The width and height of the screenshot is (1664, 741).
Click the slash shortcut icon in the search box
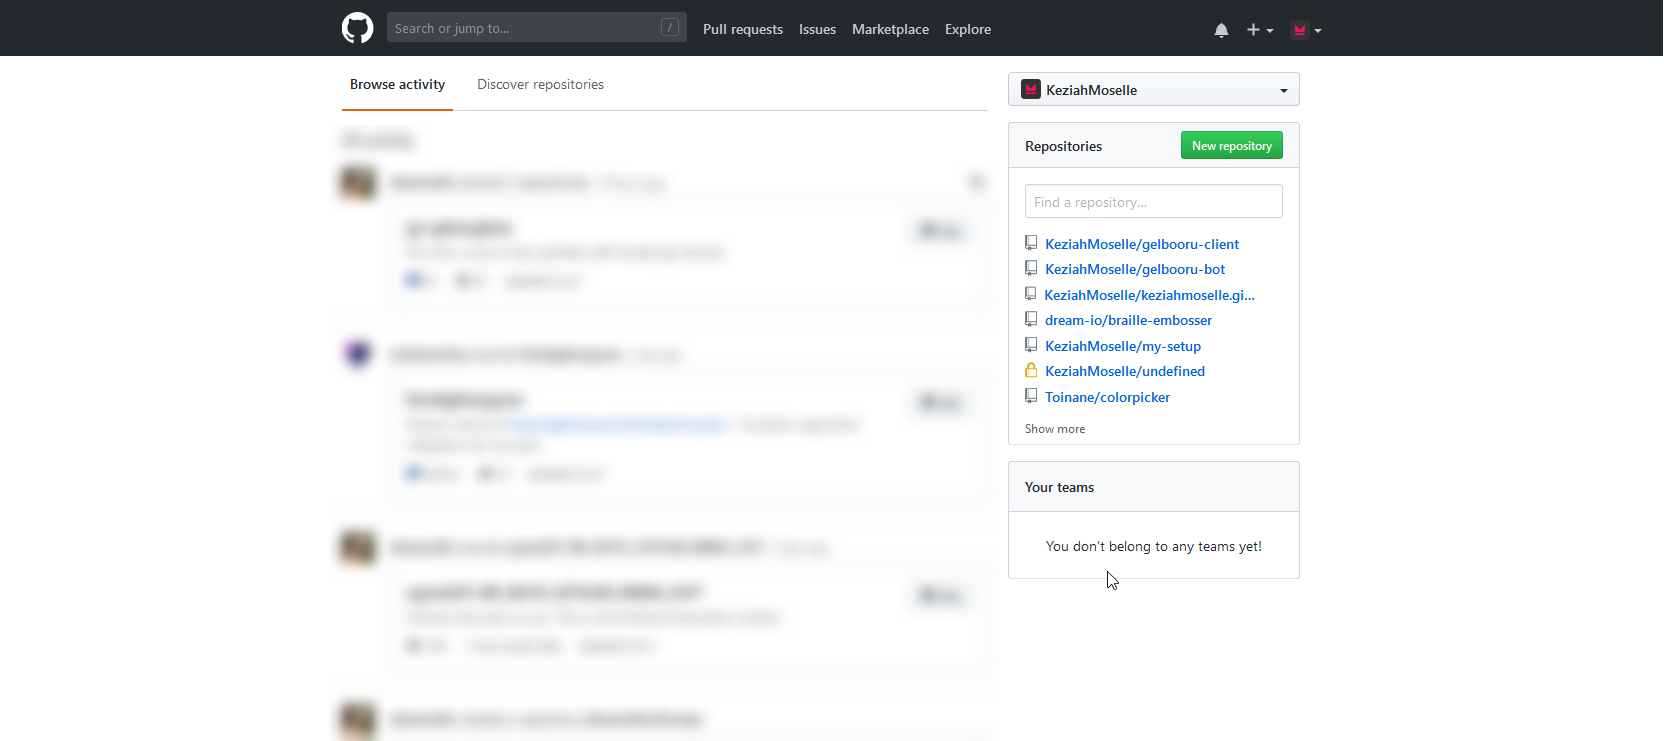tap(670, 27)
